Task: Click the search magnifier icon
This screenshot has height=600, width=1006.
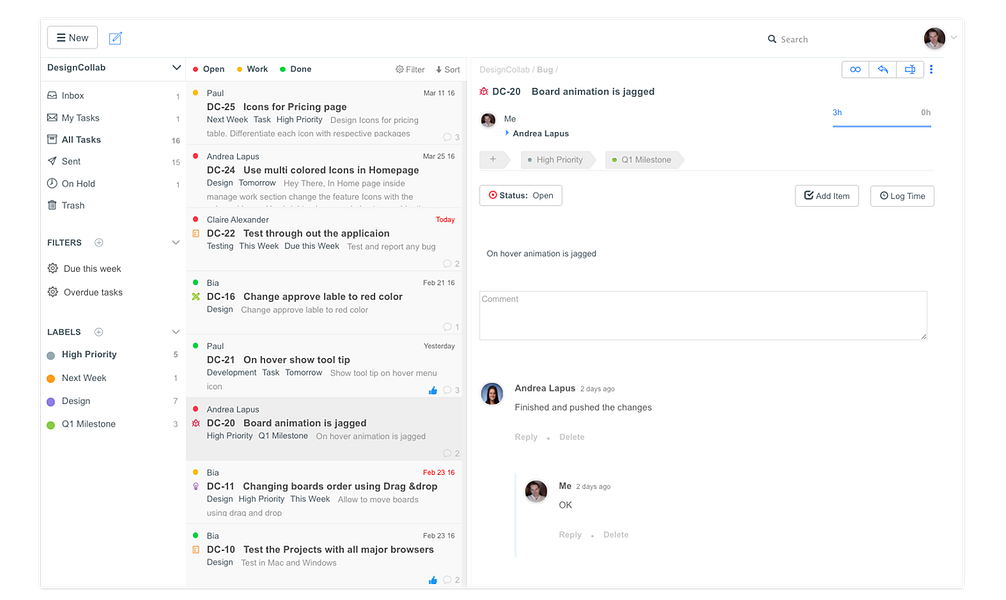Action: click(x=772, y=39)
